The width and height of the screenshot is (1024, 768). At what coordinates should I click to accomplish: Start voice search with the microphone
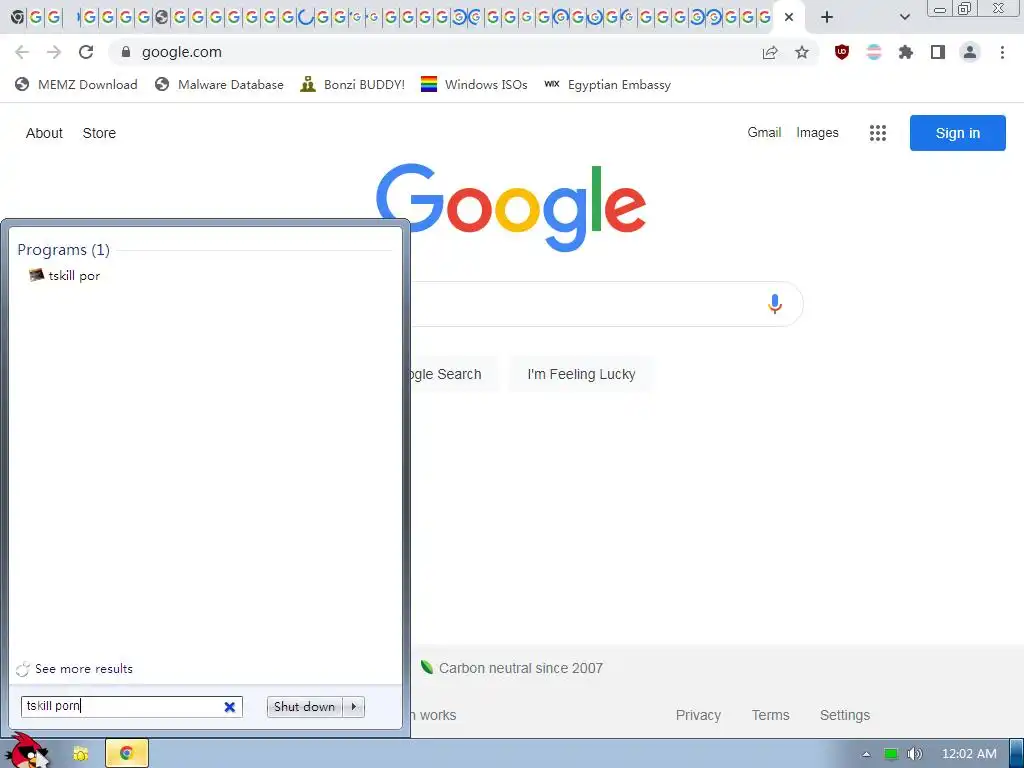pyautogui.click(x=775, y=304)
